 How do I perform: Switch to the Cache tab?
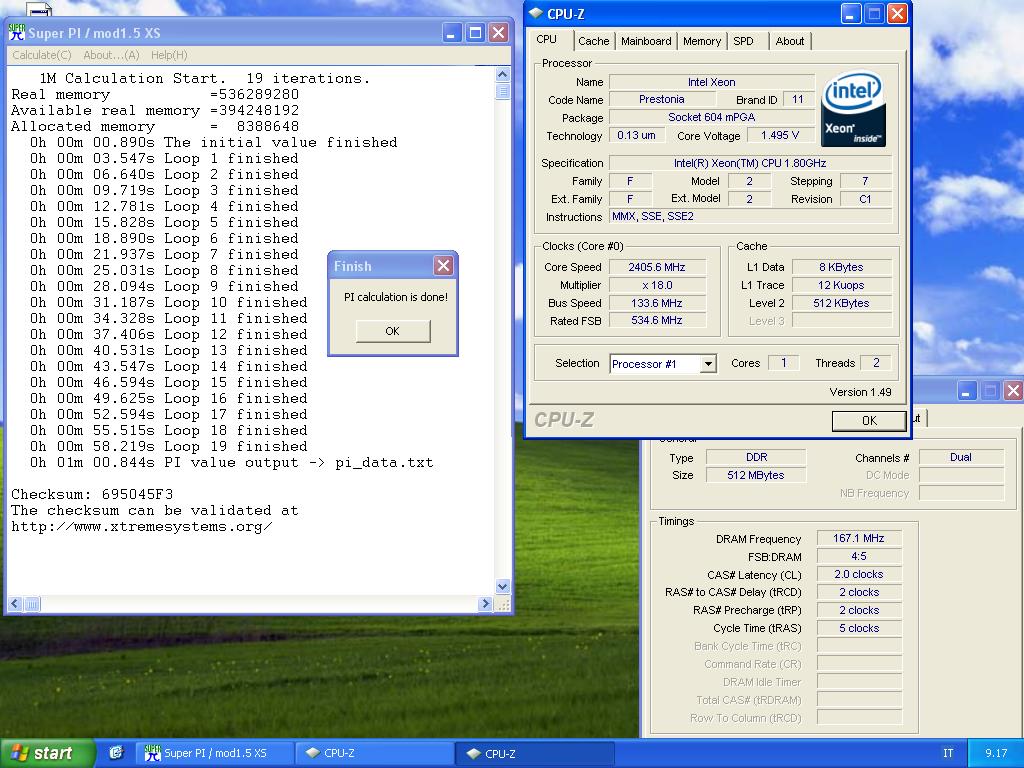click(594, 41)
